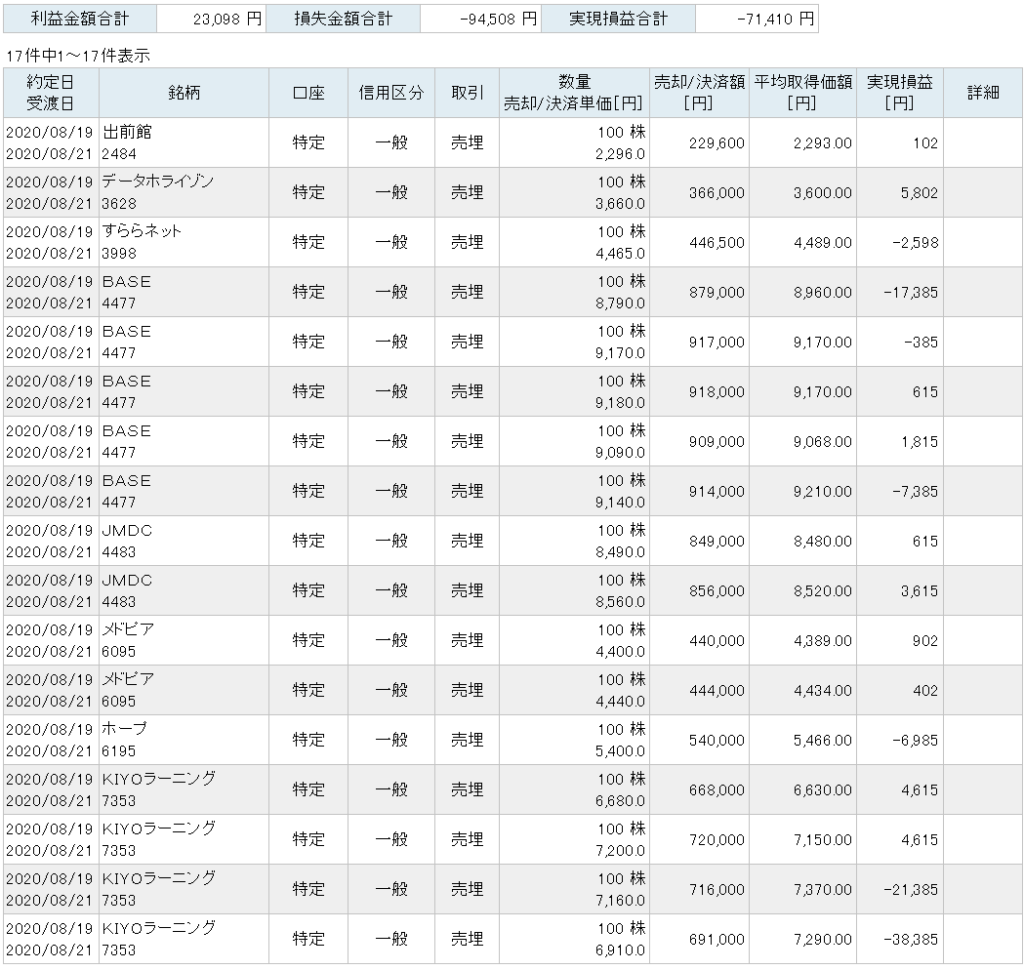
Task: Click the 402 realized profit value
Action: pos(925,690)
